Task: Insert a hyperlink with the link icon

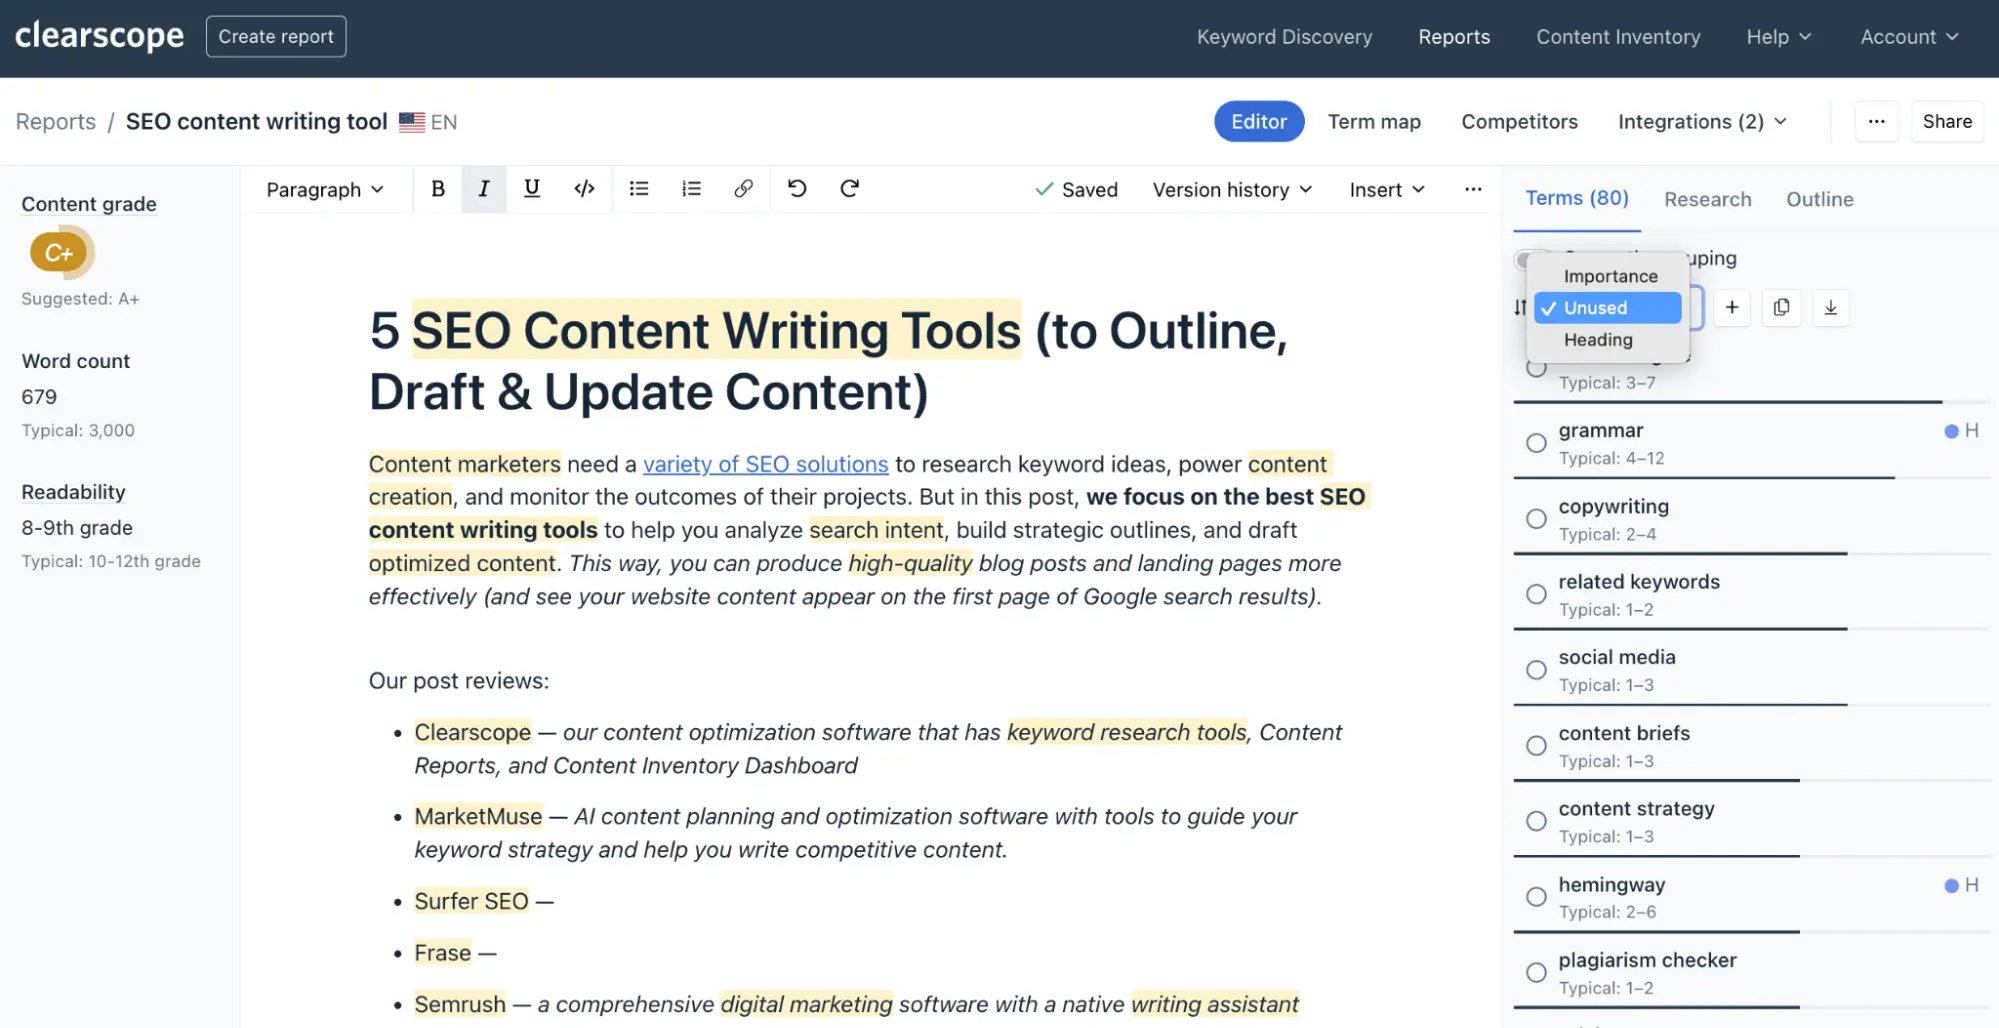Action: coord(743,189)
